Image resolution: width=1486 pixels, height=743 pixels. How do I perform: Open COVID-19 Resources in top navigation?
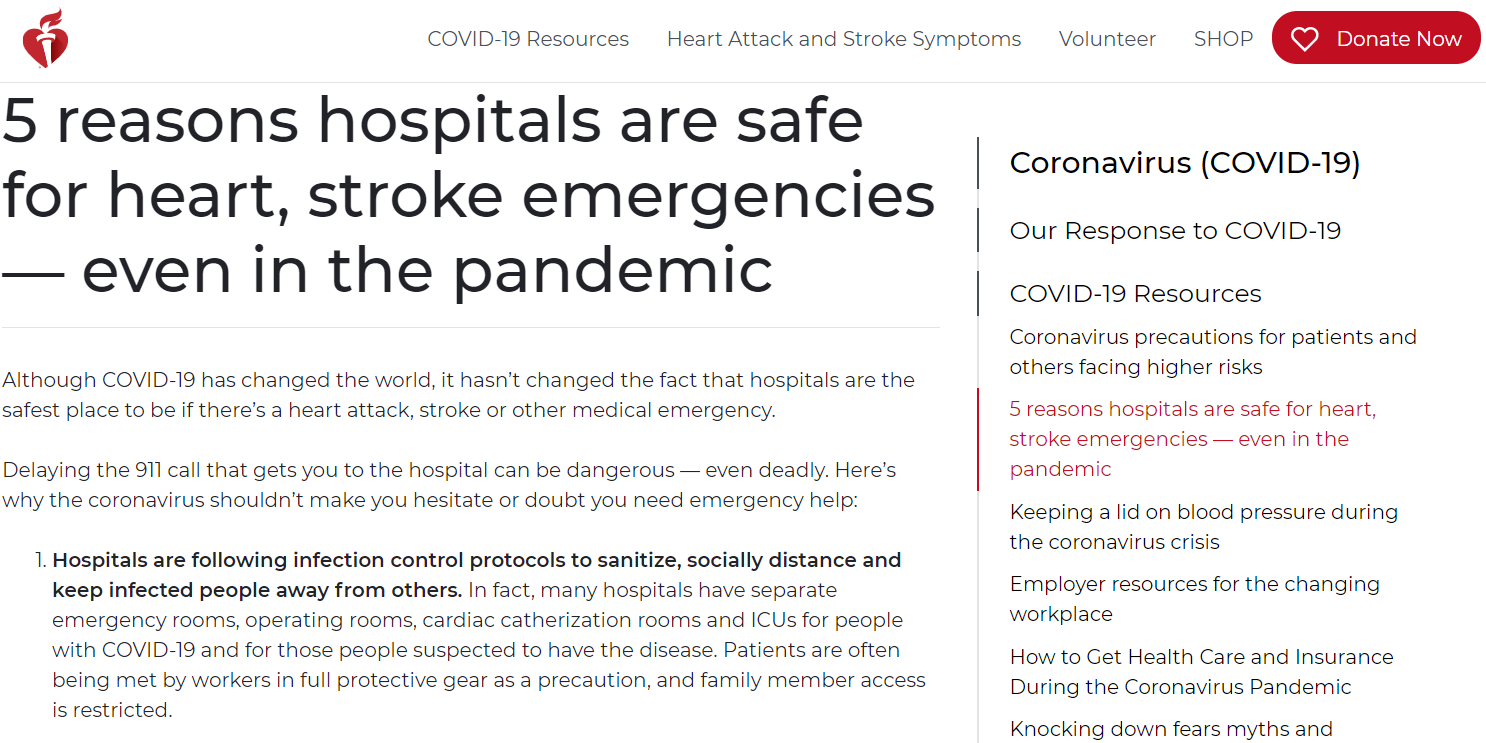click(528, 39)
